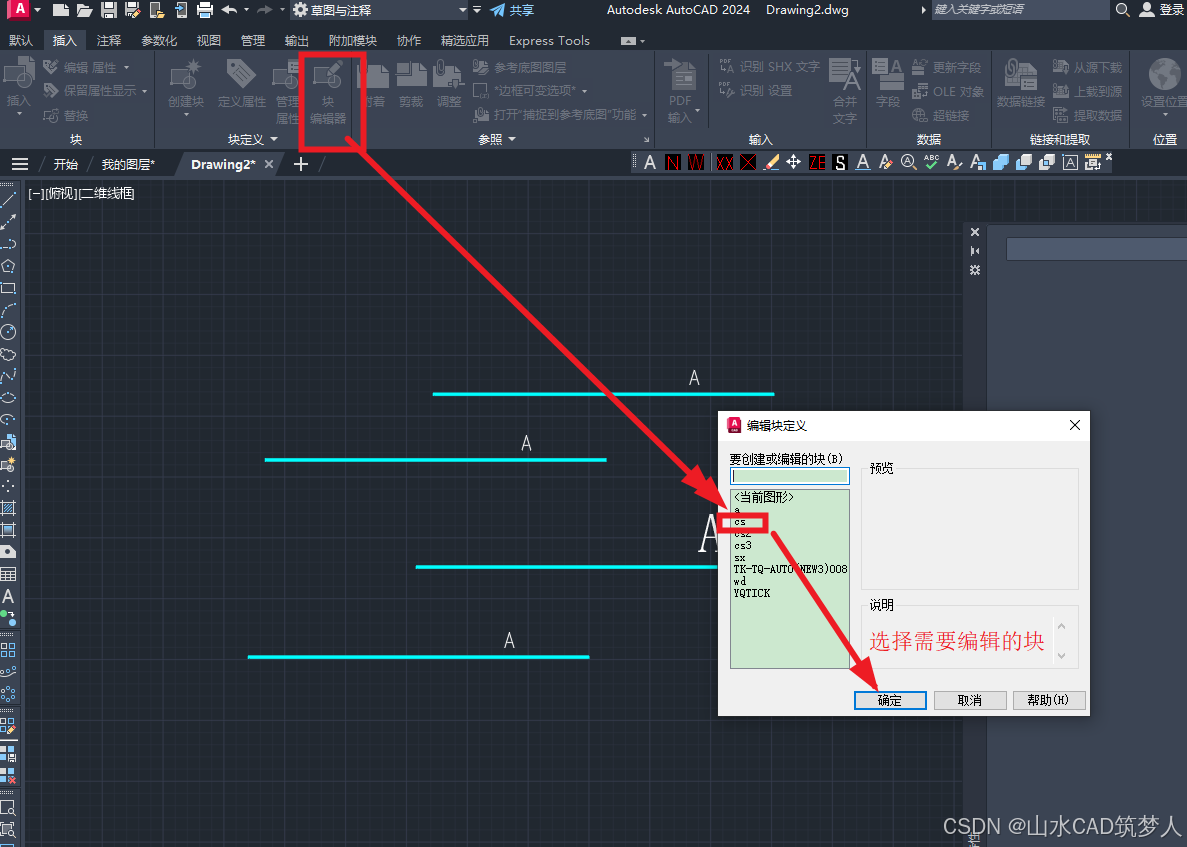The image size is (1187, 847).
Task: Click the S icon in the text toolbar
Action: coord(840,162)
